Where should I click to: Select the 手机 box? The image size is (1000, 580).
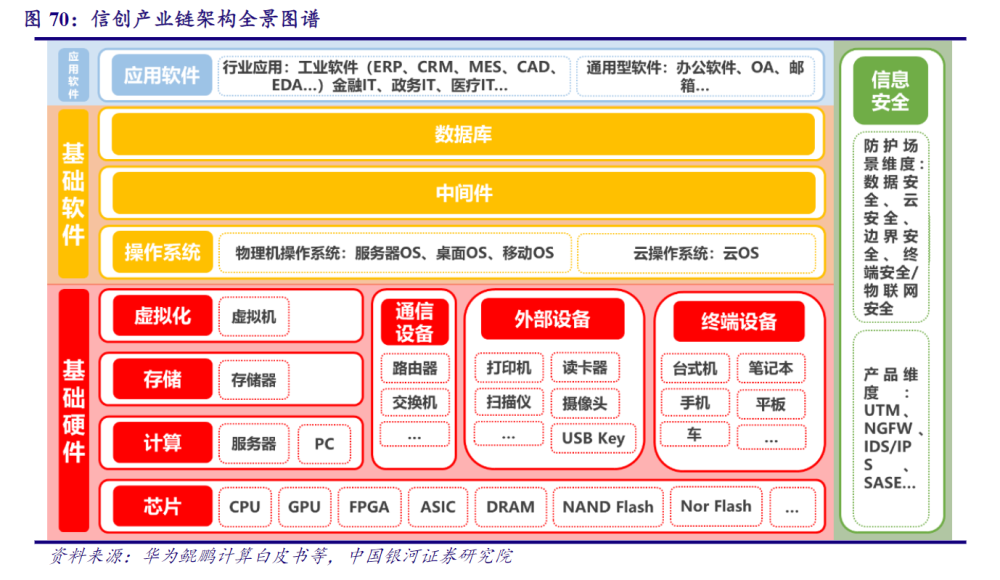point(695,403)
